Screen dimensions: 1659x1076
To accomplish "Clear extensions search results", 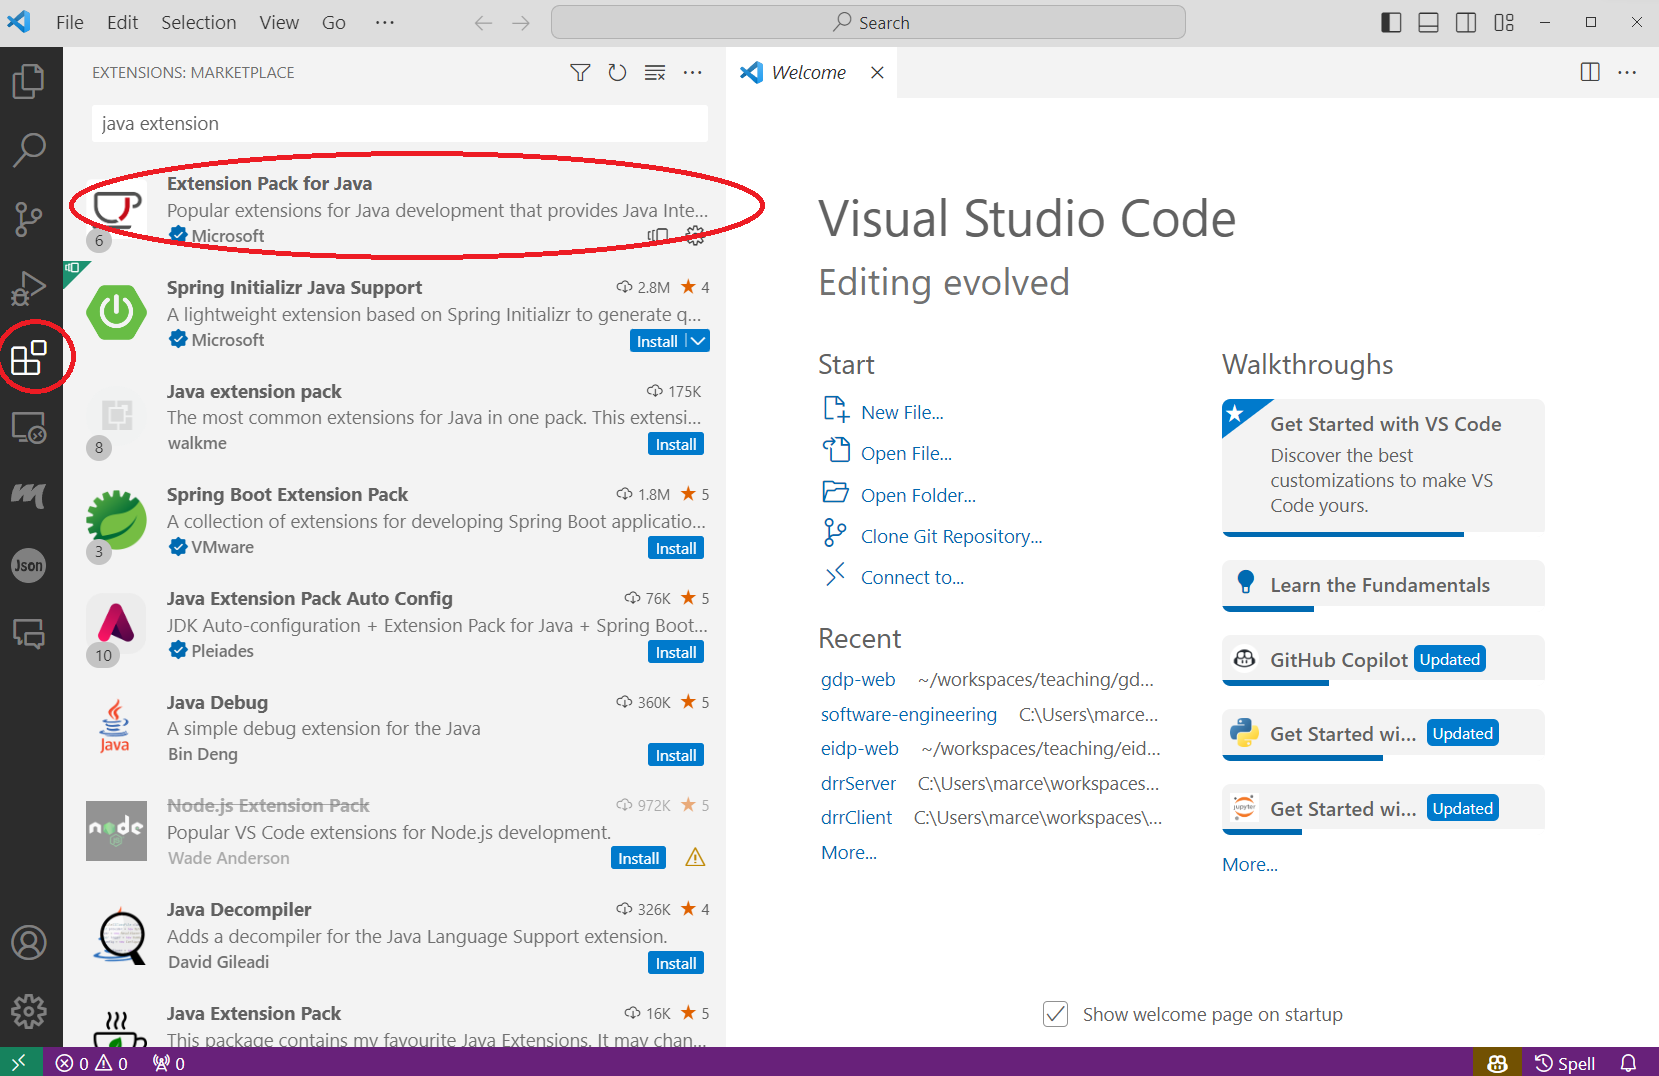I will [x=655, y=72].
